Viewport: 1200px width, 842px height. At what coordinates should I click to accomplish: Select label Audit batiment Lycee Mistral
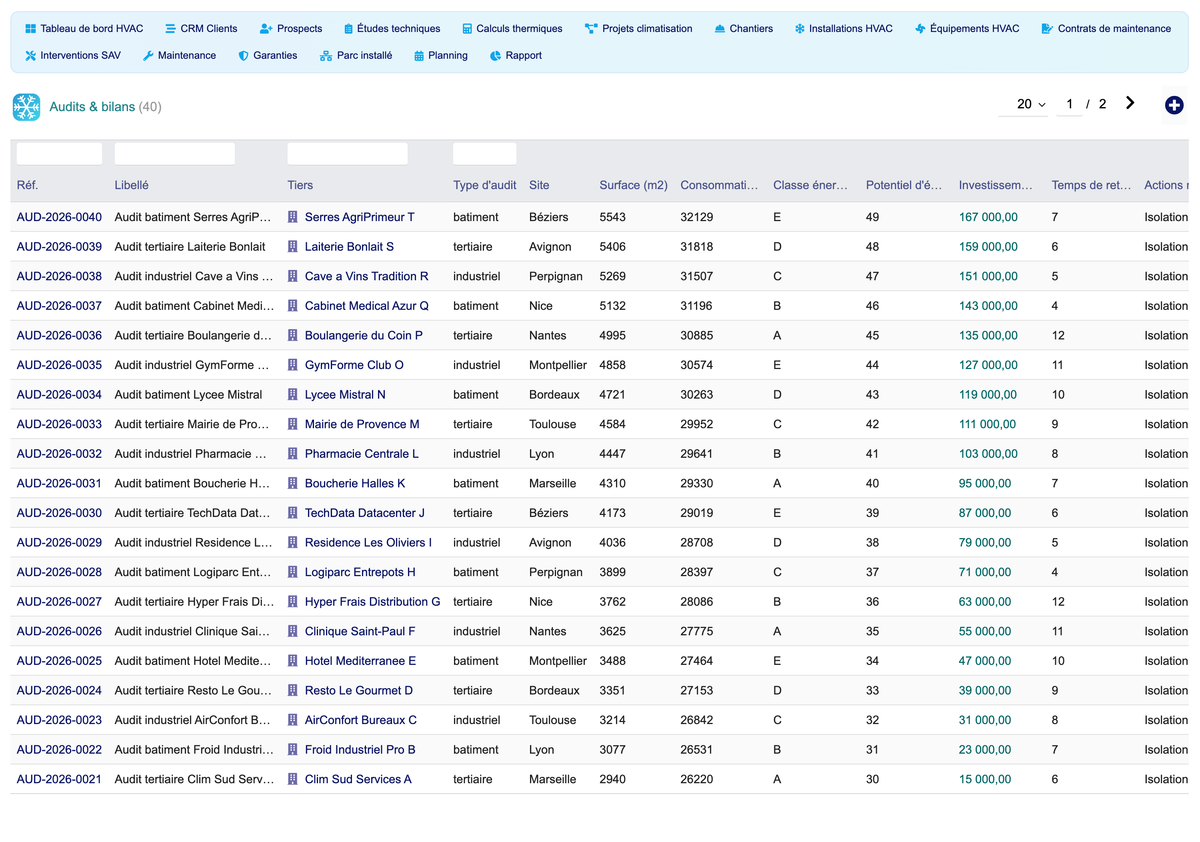pos(189,395)
